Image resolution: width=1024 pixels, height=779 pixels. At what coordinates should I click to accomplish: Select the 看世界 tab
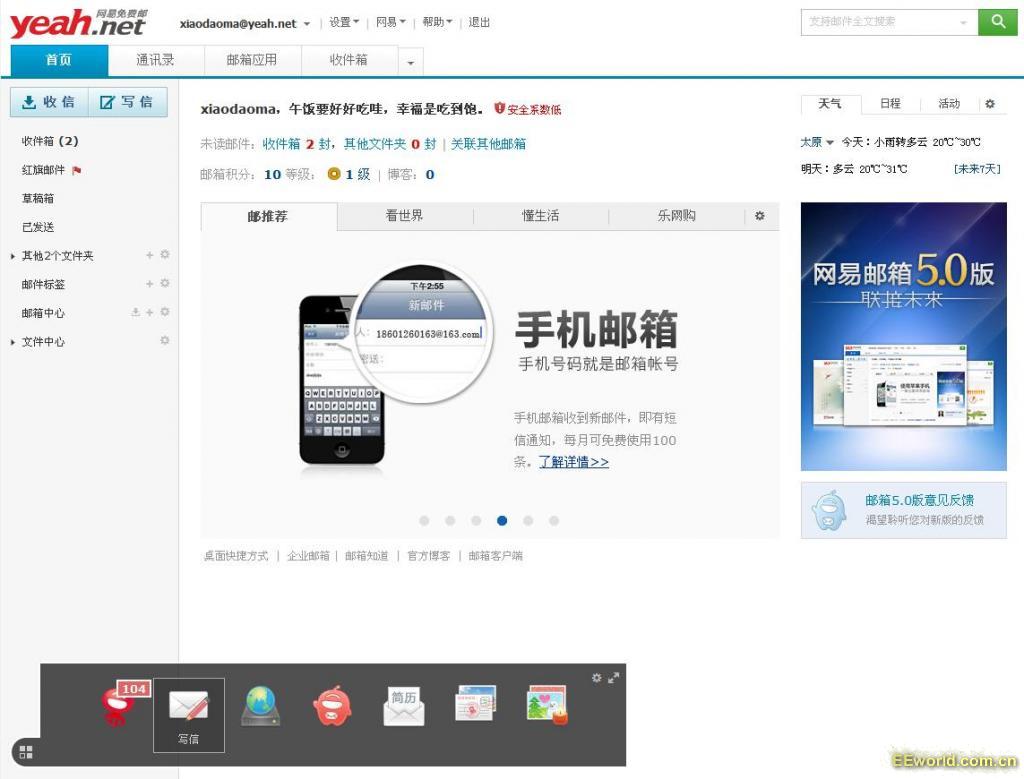tap(405, 216)
